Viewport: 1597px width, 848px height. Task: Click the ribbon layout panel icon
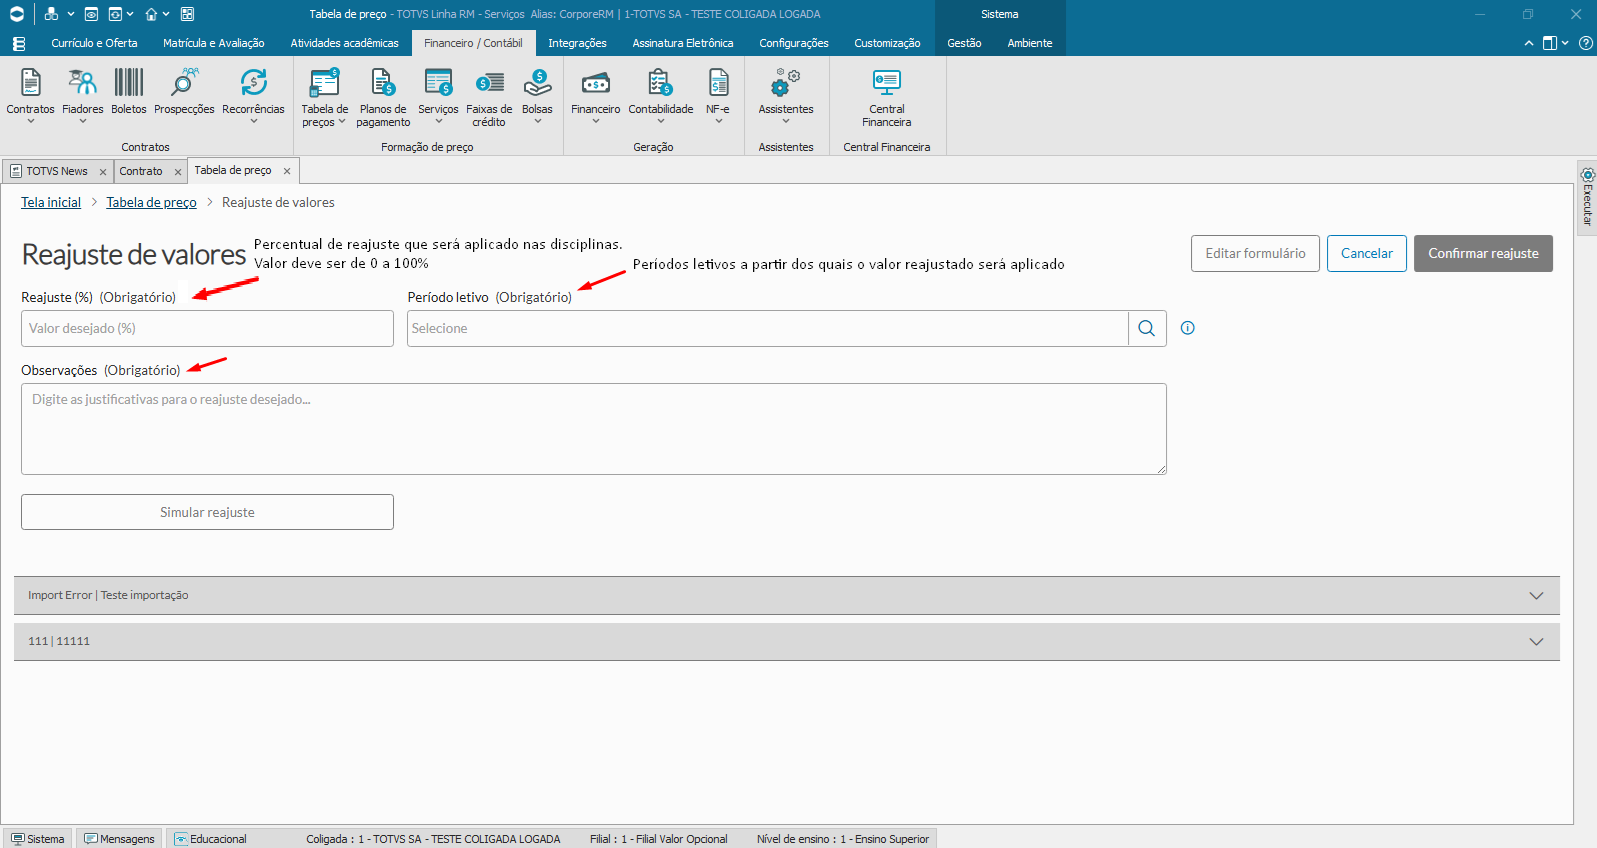point(1549,43)
